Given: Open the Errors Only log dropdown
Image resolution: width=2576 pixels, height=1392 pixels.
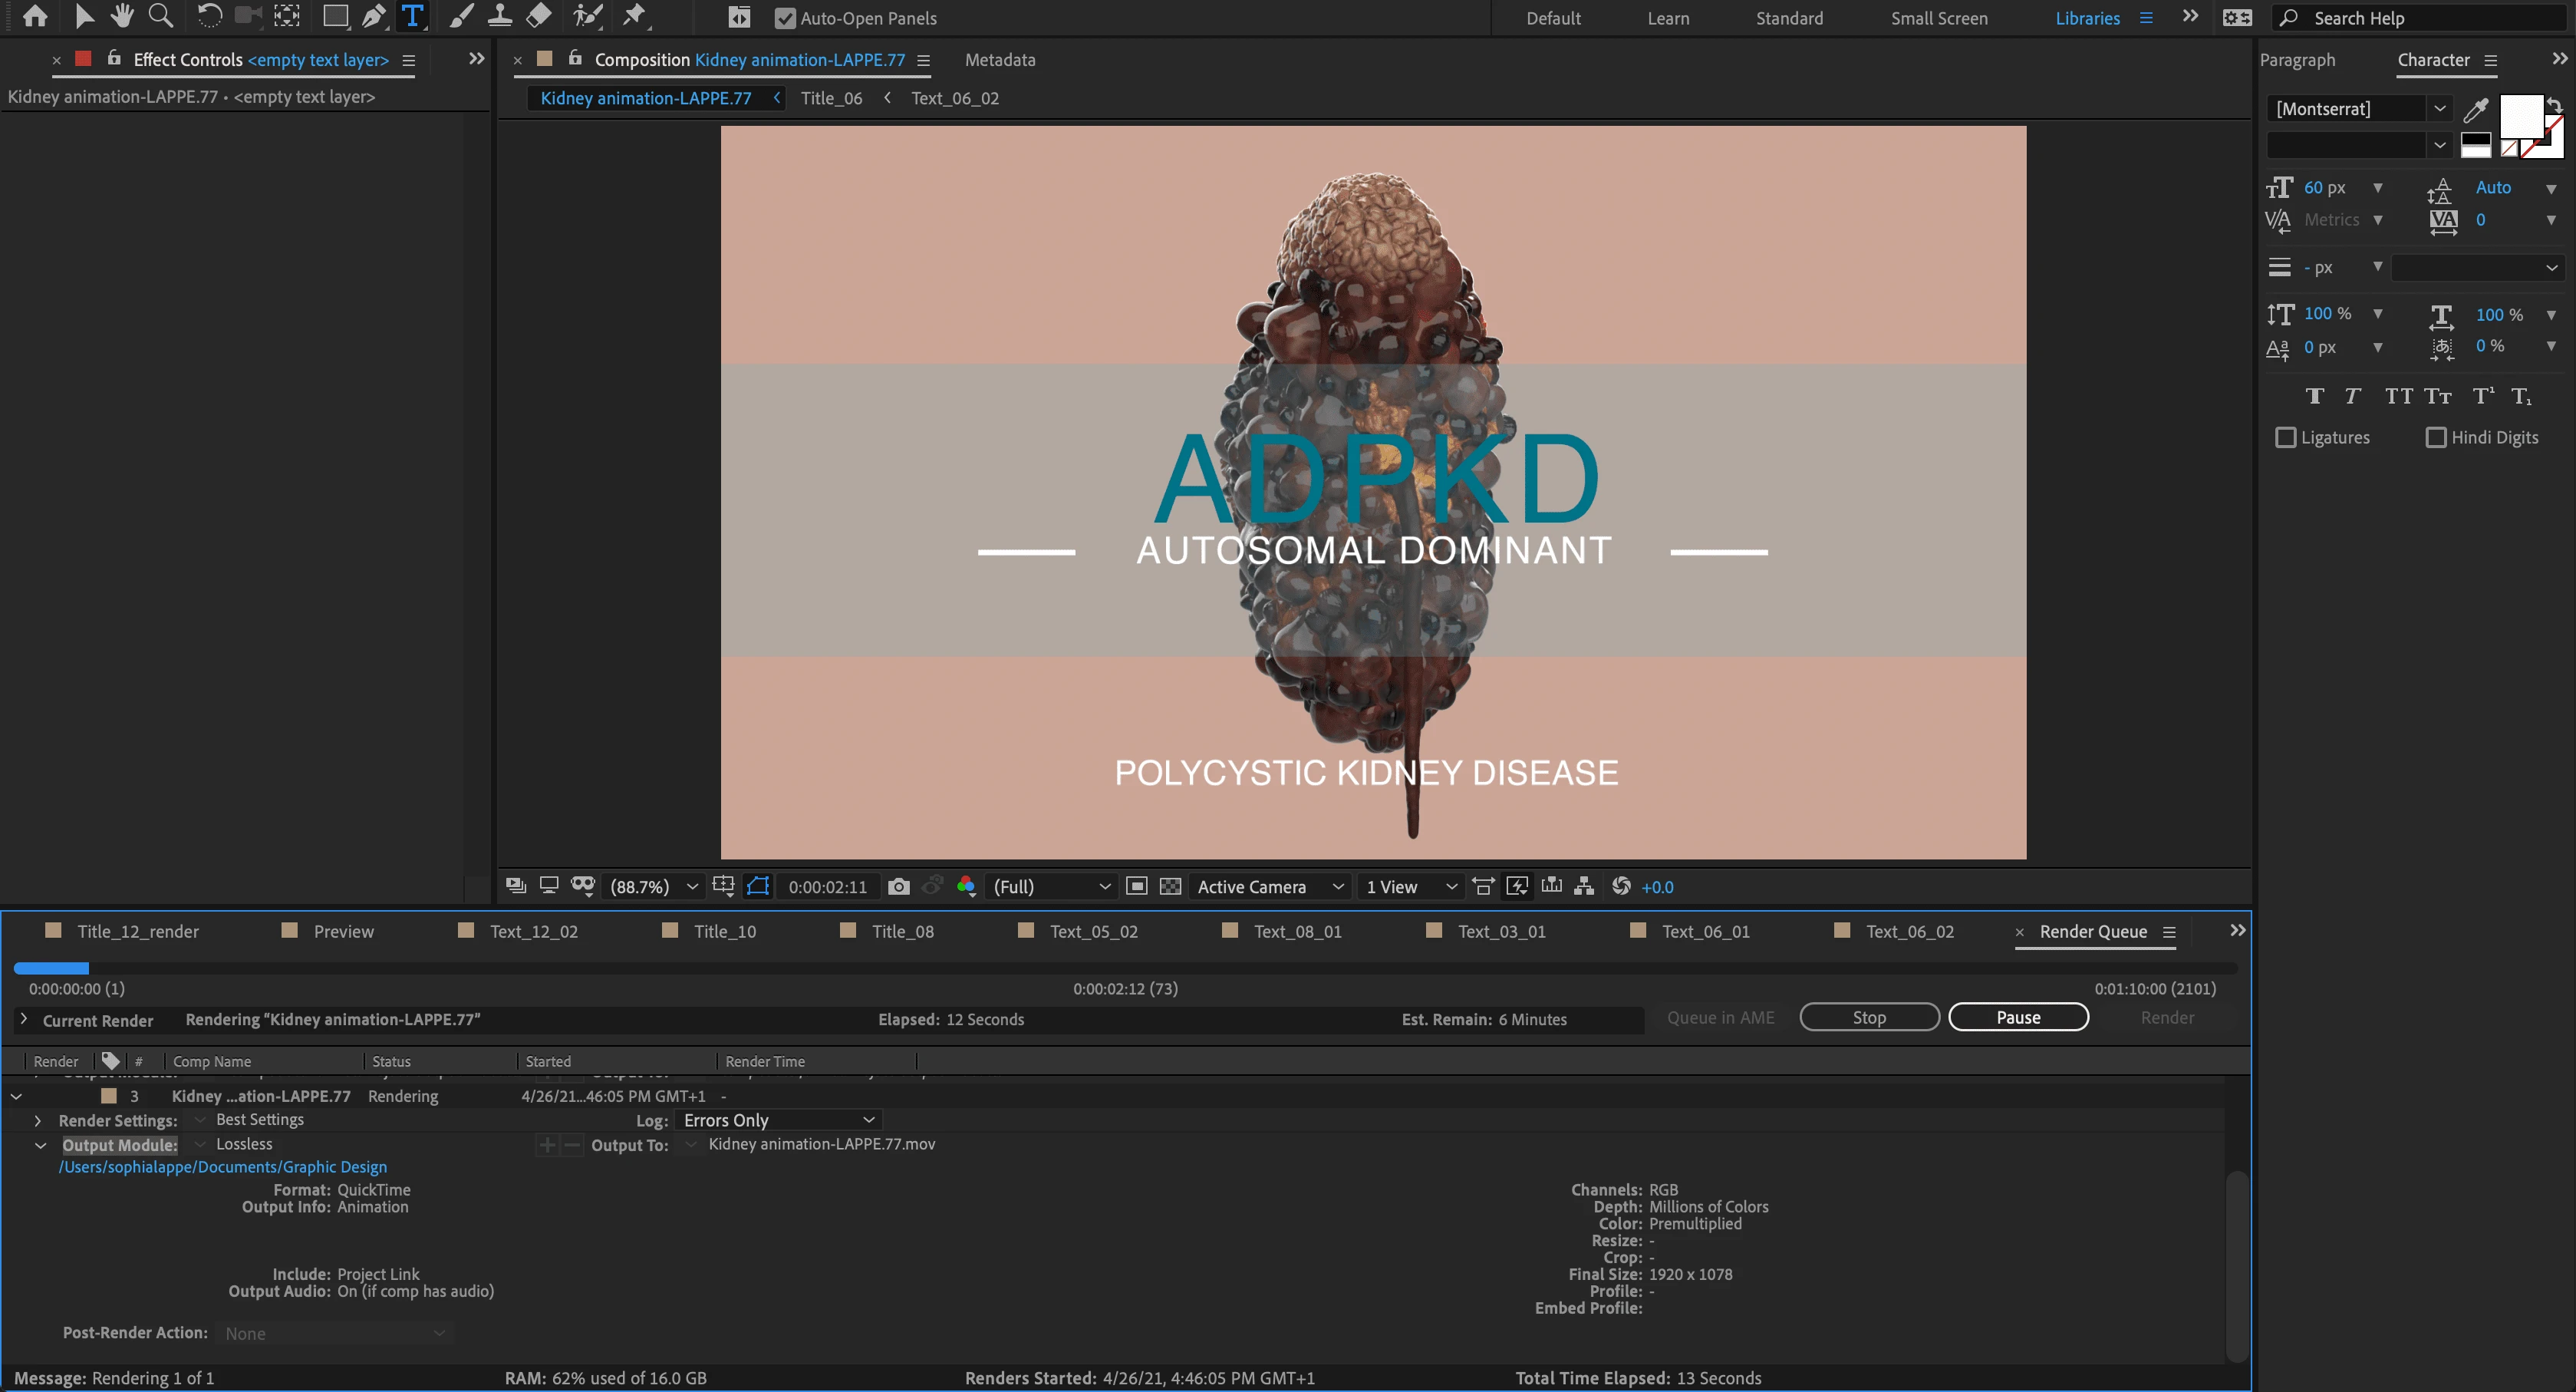Looking at the screenshot, I should pos(778,1120).
